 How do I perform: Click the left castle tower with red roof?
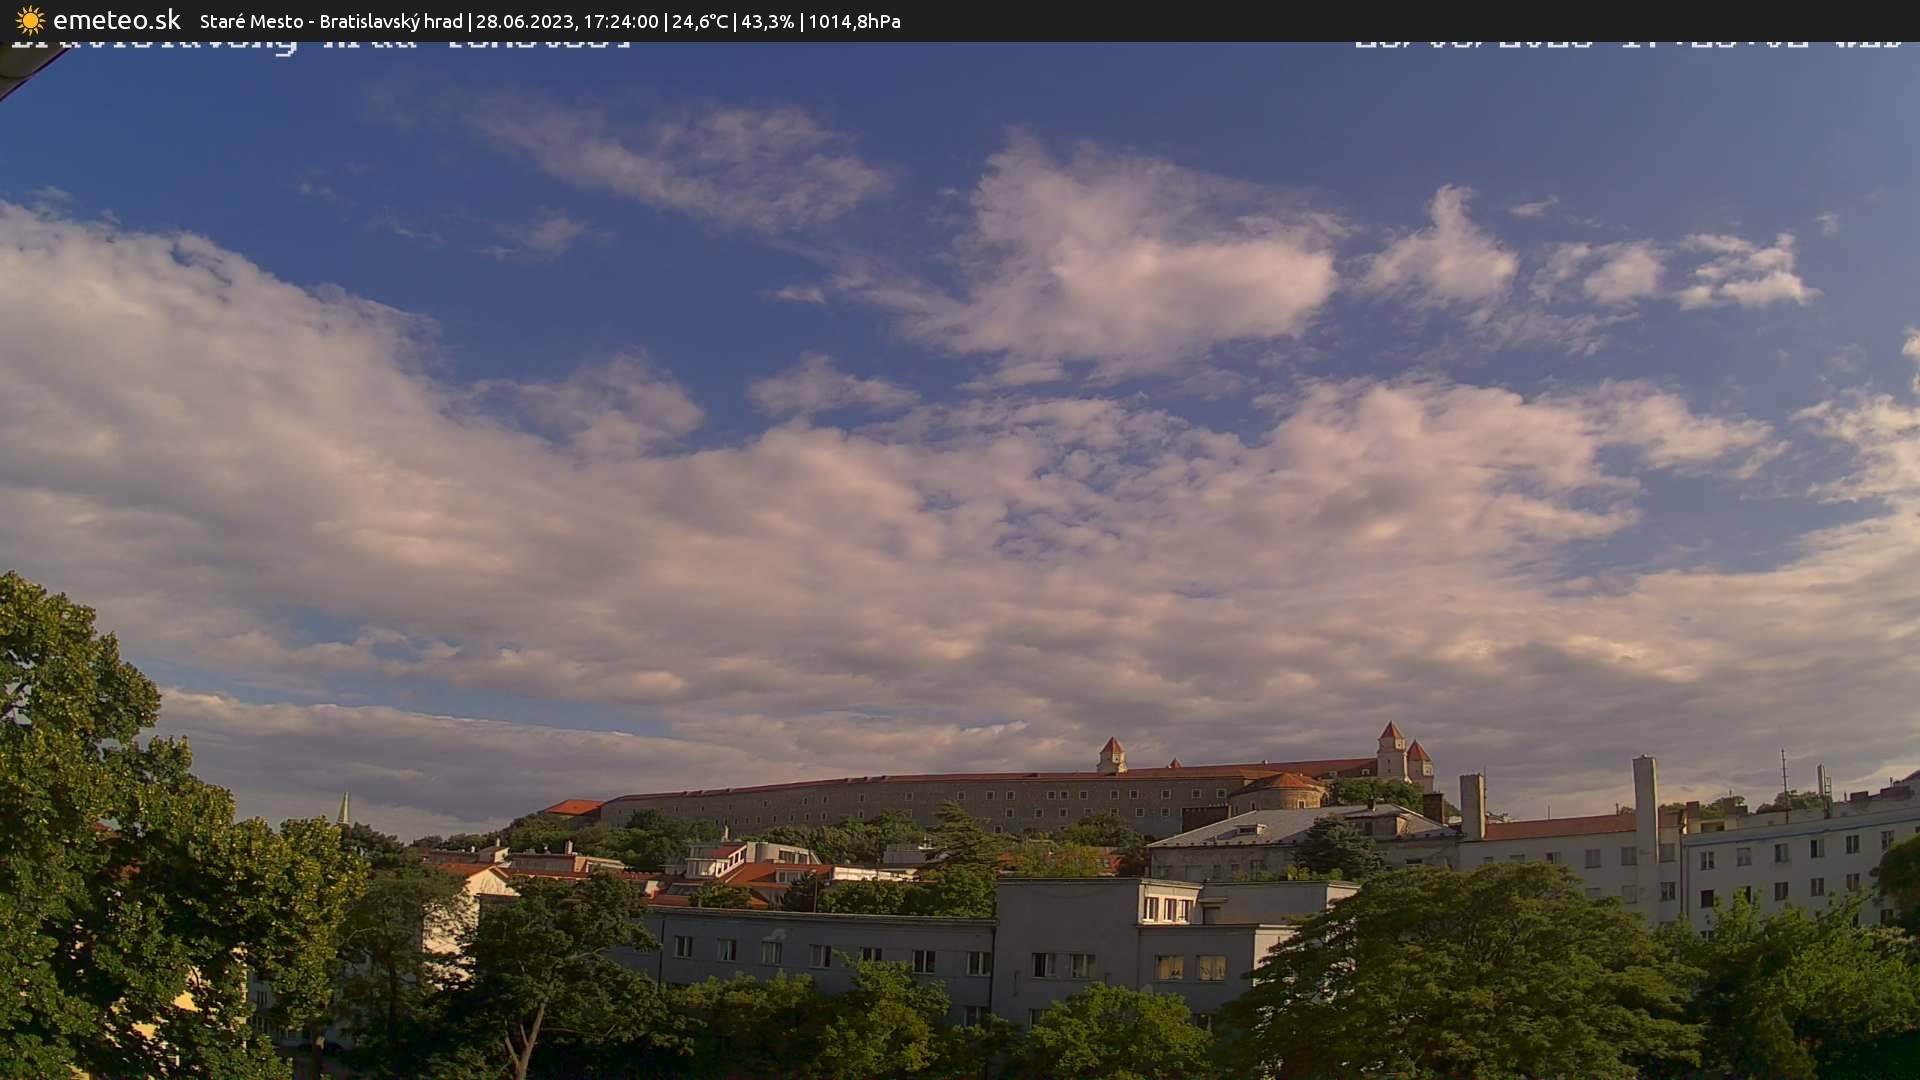[1111, 755]
